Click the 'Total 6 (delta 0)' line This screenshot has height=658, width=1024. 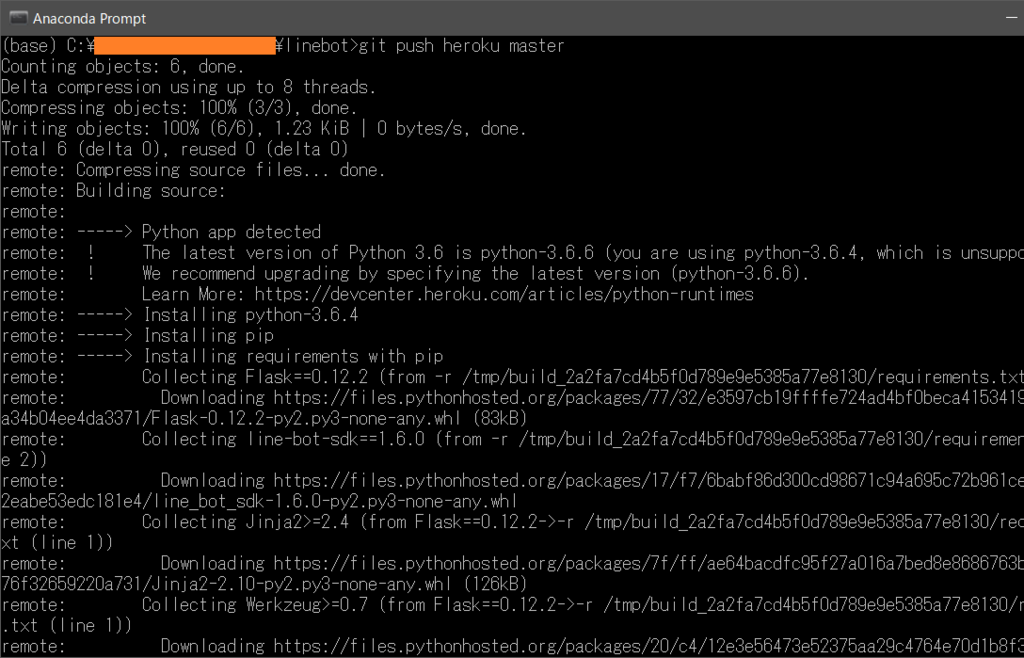[x=175, y=149]
